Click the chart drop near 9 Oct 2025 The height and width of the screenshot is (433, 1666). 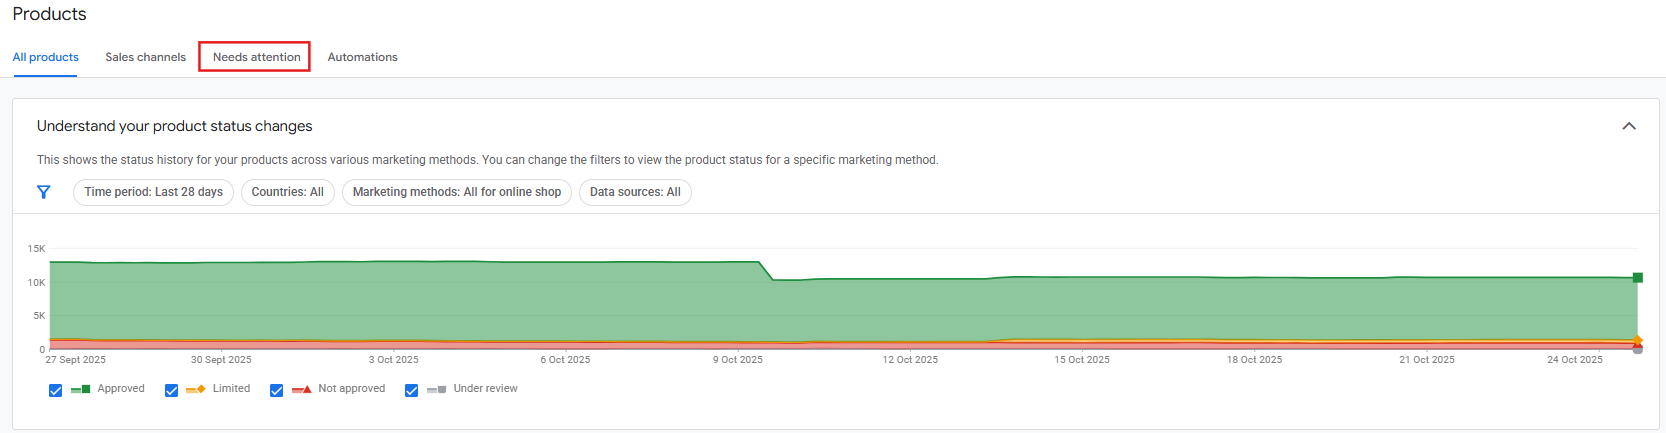coord(766,271)
